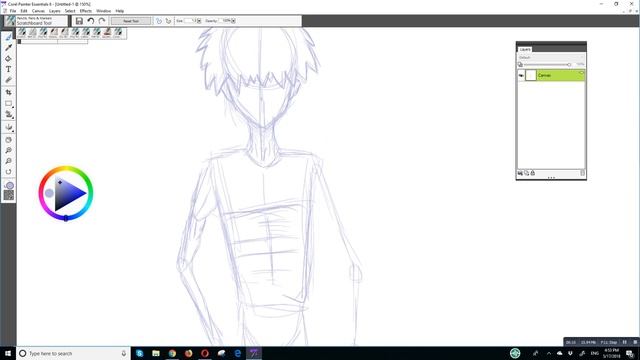Click into the Opacity value field
This screenshot has height=360, width=640.
(x=225, y=21)
